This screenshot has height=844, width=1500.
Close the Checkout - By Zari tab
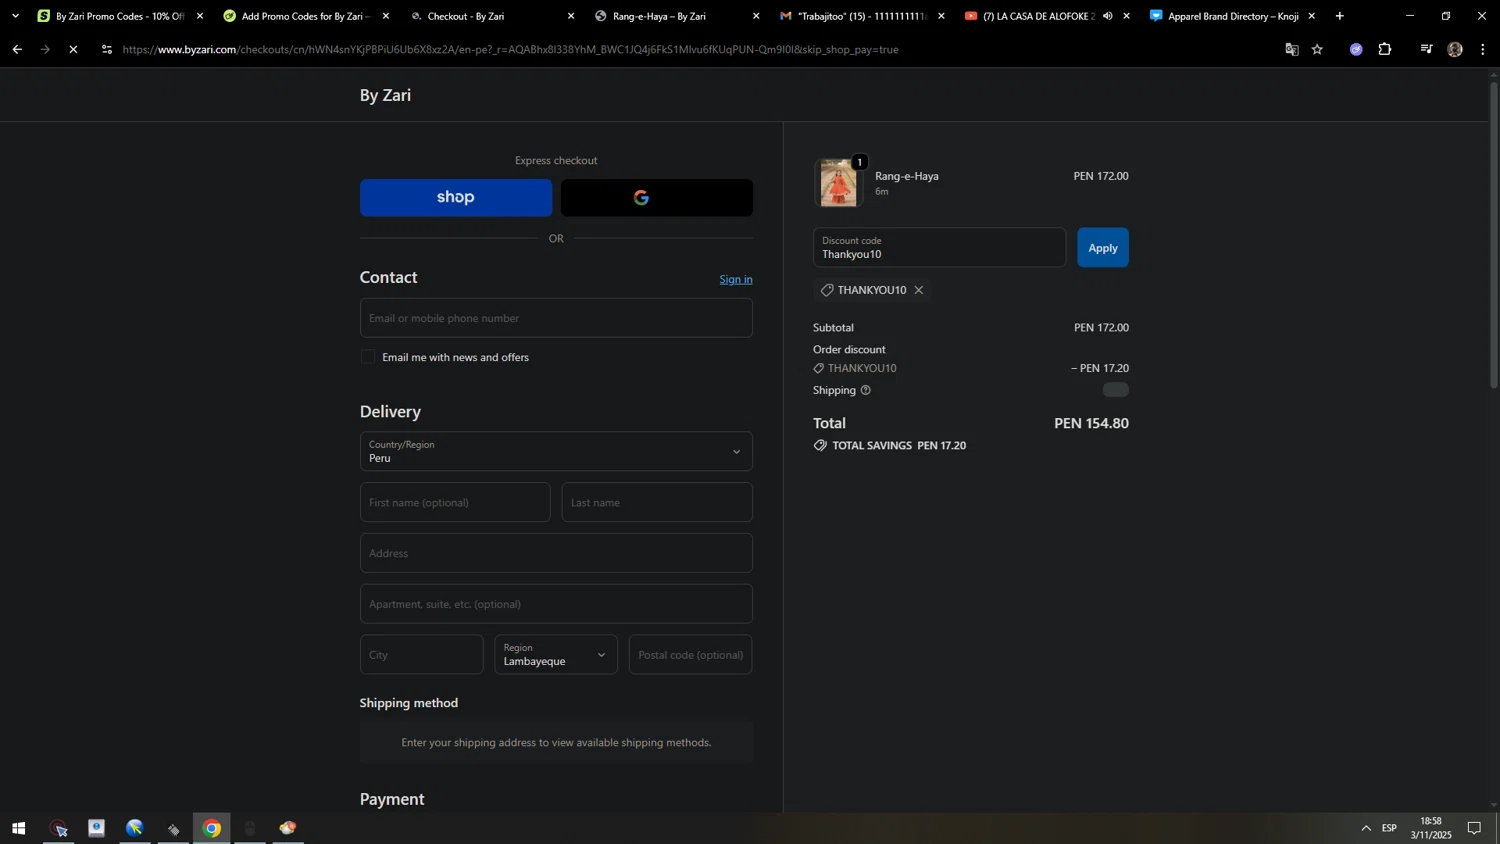point(571,16)
